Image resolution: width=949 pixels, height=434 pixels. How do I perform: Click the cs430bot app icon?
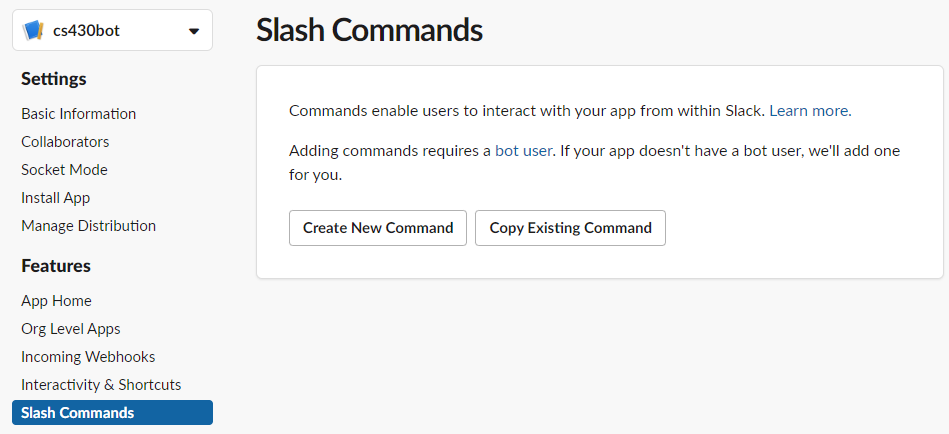coord(34,30)
